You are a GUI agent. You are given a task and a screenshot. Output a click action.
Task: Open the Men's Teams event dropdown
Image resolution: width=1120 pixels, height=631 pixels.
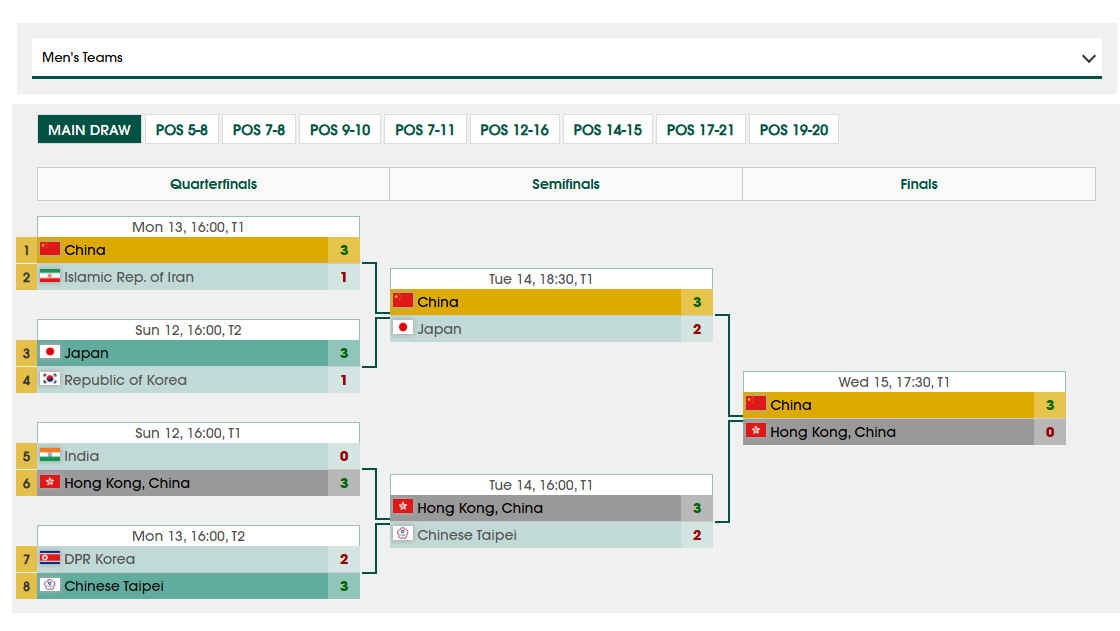pyautogui.click(x=566, y=57)
